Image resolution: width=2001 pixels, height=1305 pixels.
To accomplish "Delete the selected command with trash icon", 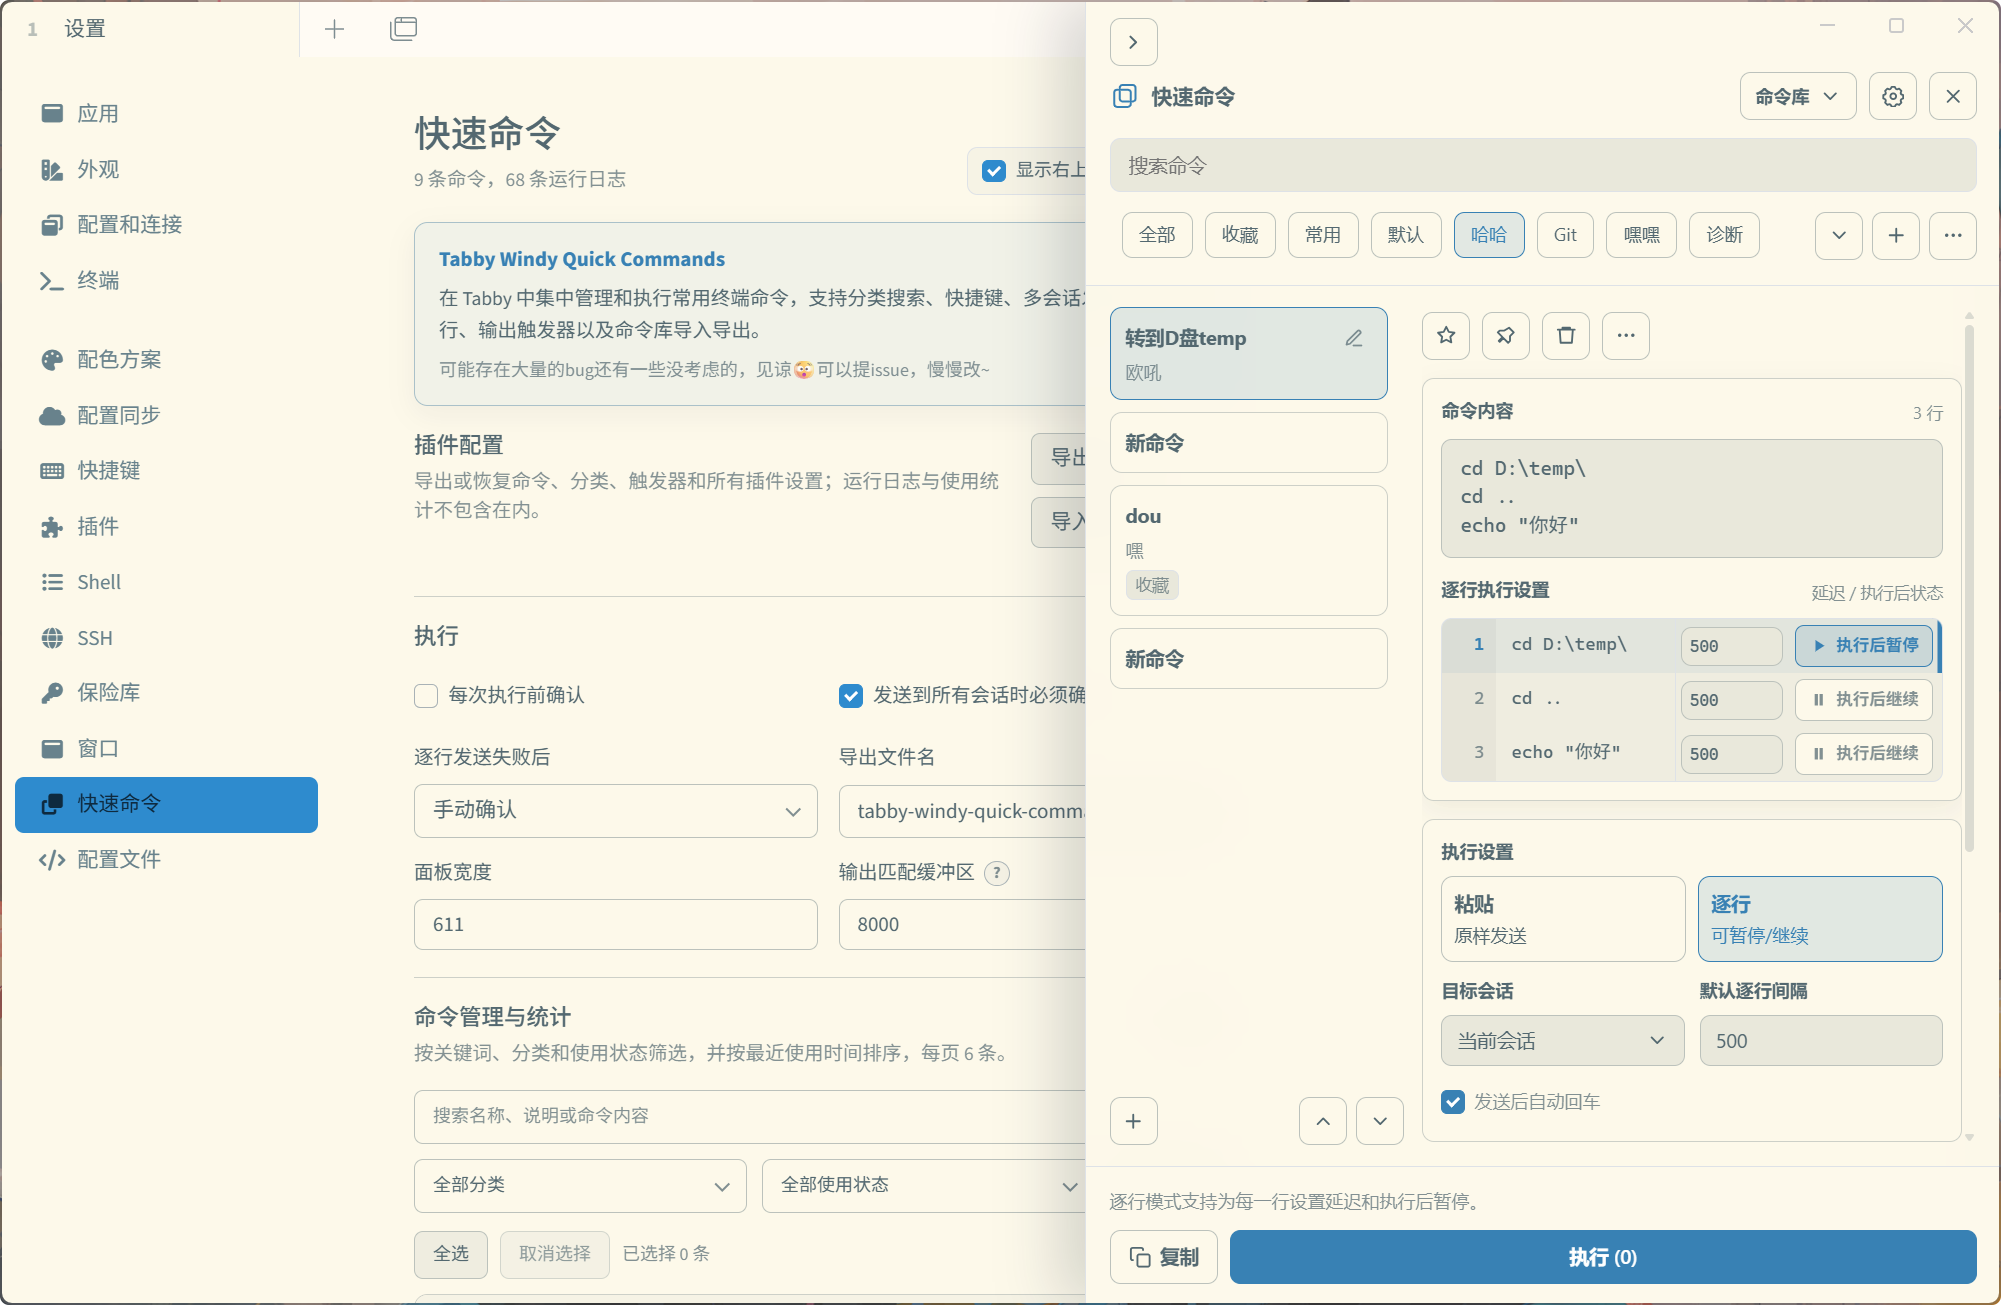I will click(x=1566, y=335).
